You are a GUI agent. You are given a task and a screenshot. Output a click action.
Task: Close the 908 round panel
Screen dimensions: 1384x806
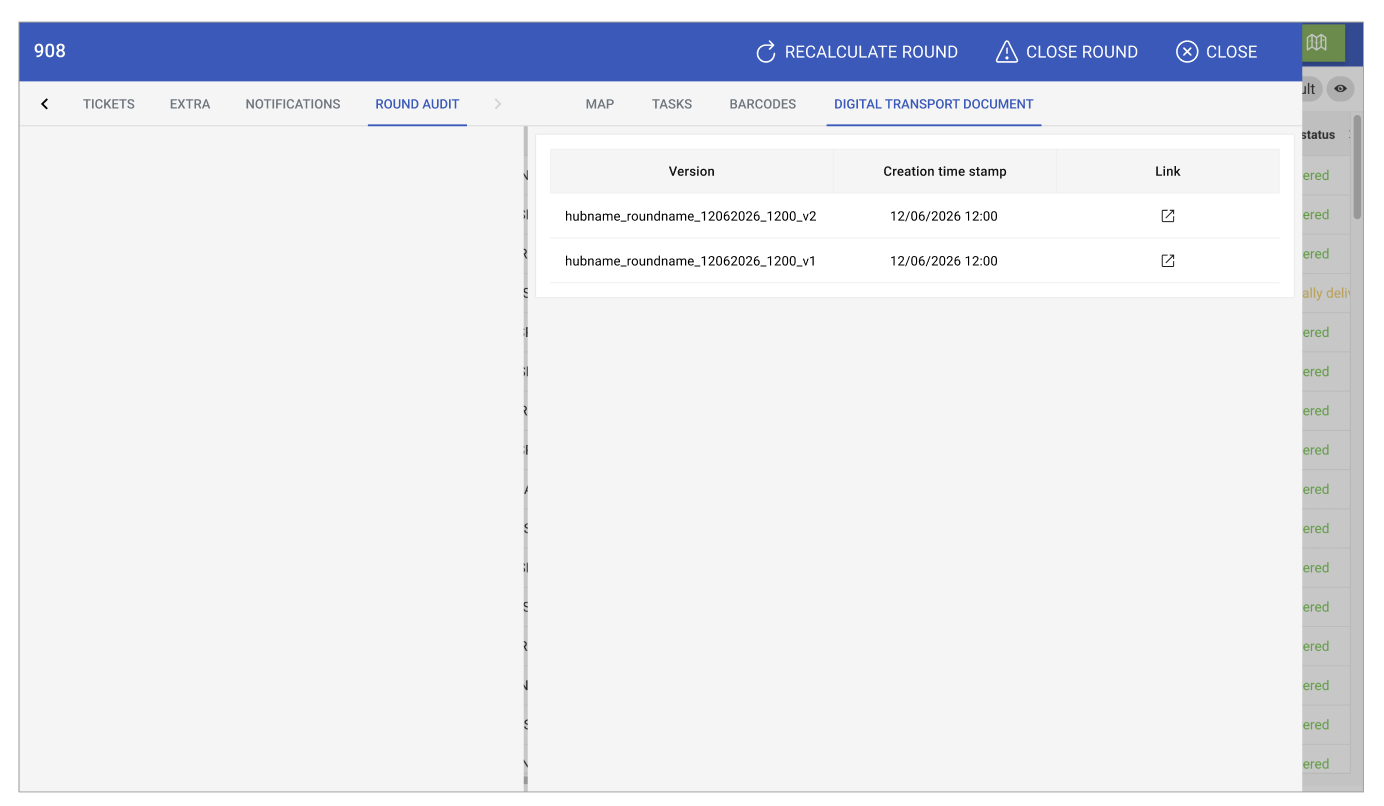pos(1216,52)
